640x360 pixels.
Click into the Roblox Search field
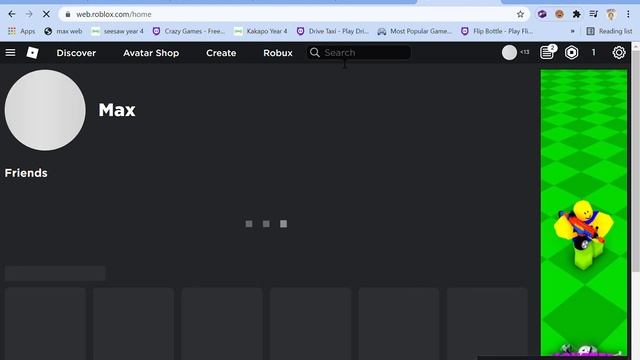[x=359, y=53]
